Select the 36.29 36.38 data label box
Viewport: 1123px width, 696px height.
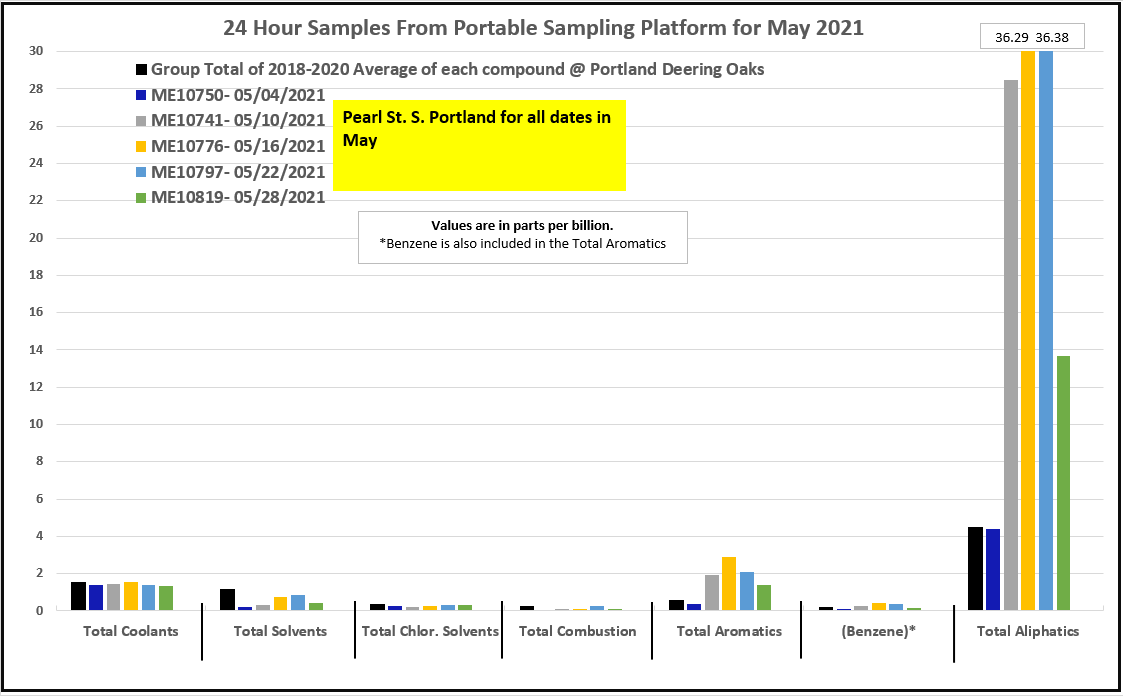[x=1030, y=38]
